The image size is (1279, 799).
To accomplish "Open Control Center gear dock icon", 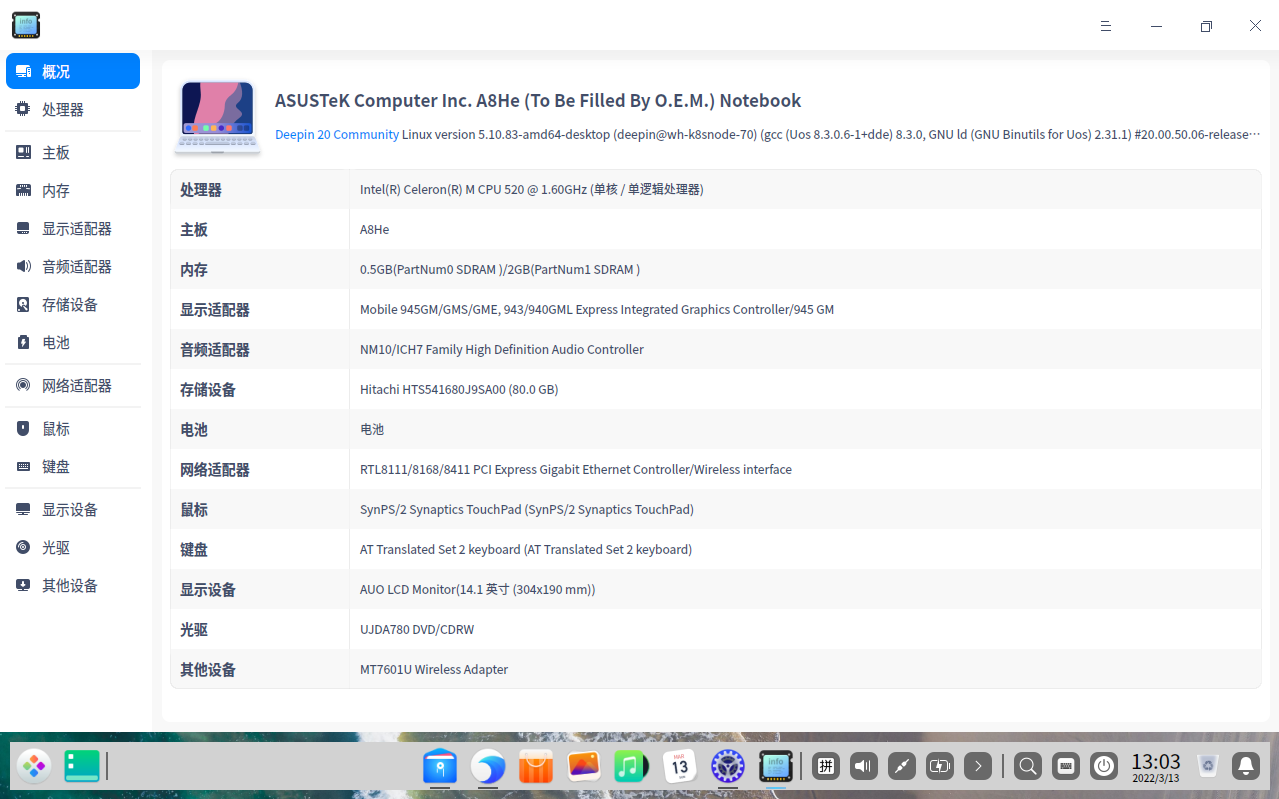I will 728,767.
